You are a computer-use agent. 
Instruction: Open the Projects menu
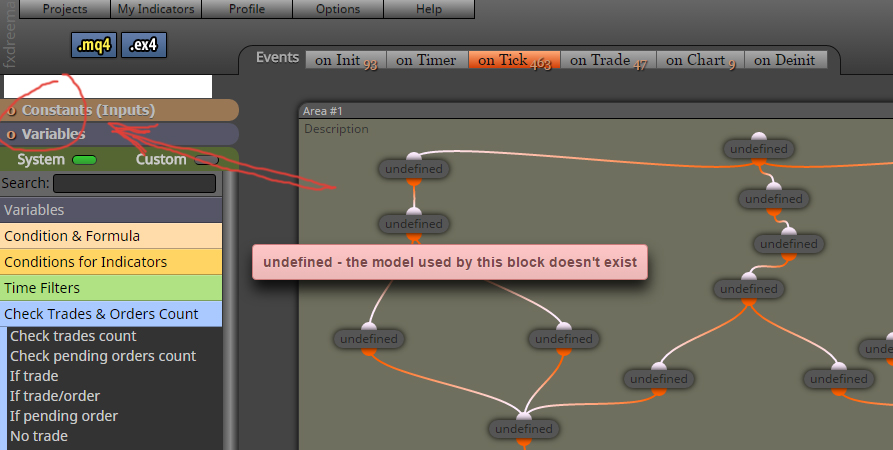65,9
